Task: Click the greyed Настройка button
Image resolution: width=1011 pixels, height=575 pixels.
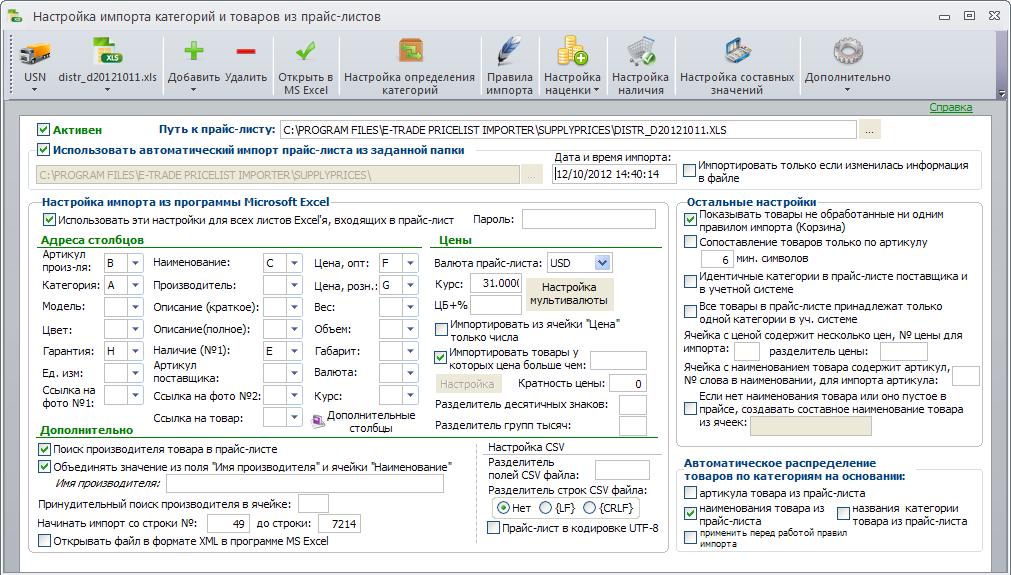Action: tap(467, 384)
